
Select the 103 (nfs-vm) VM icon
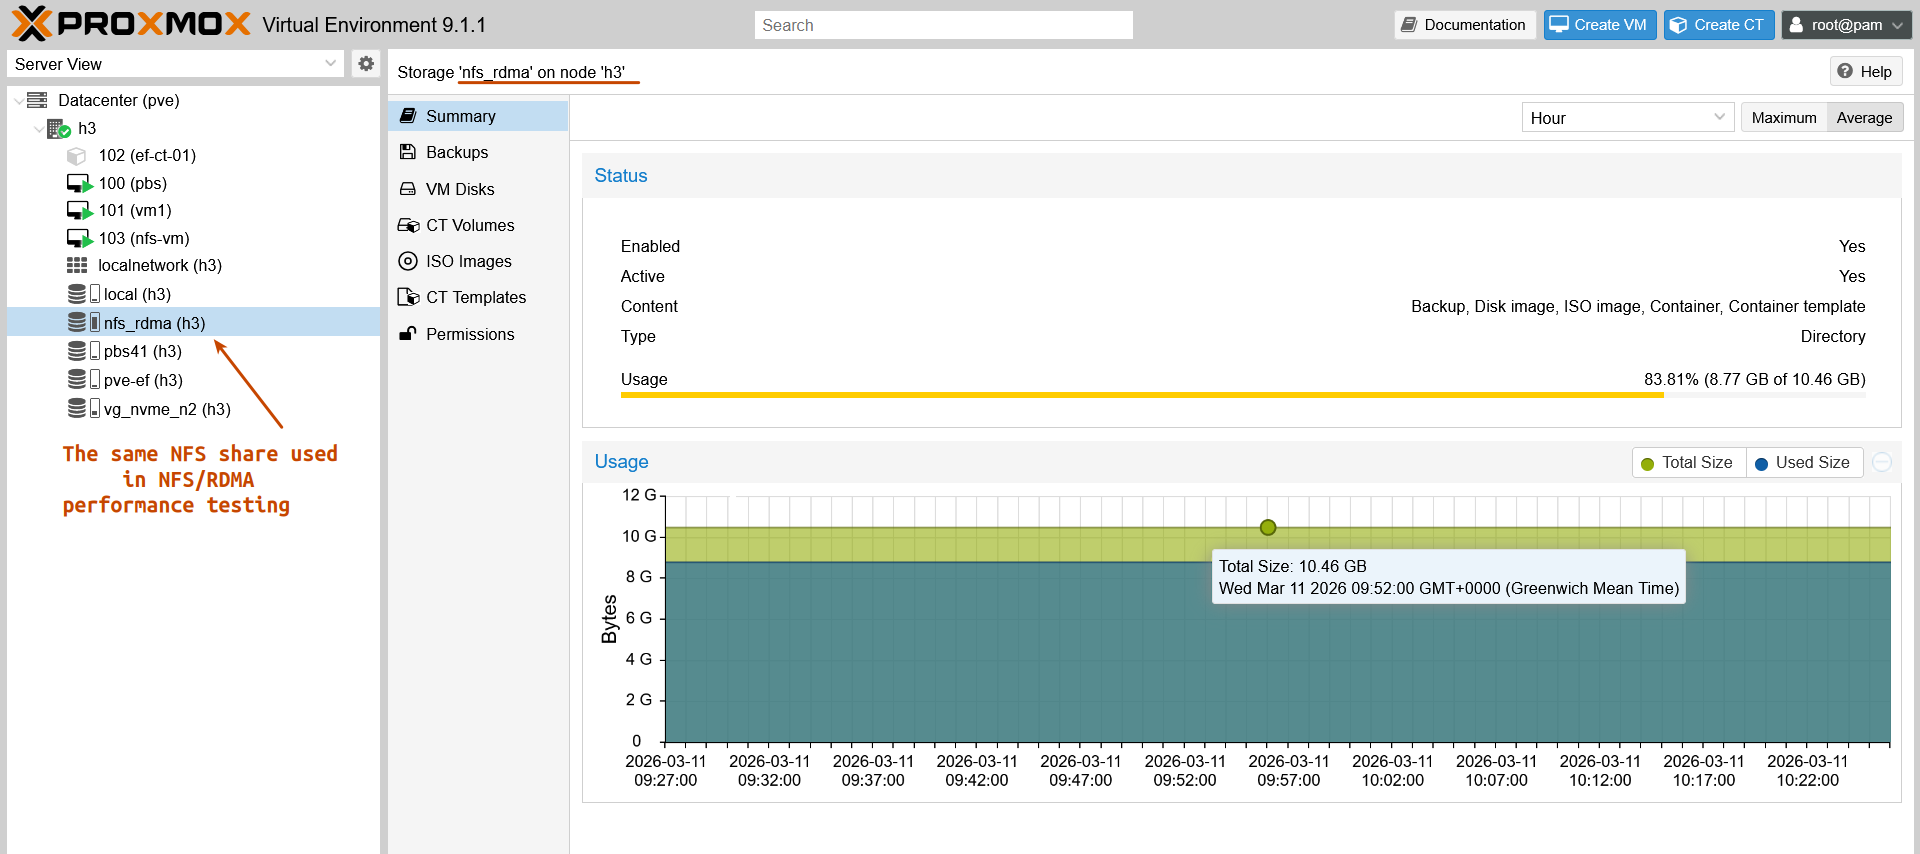coord(79,238)
